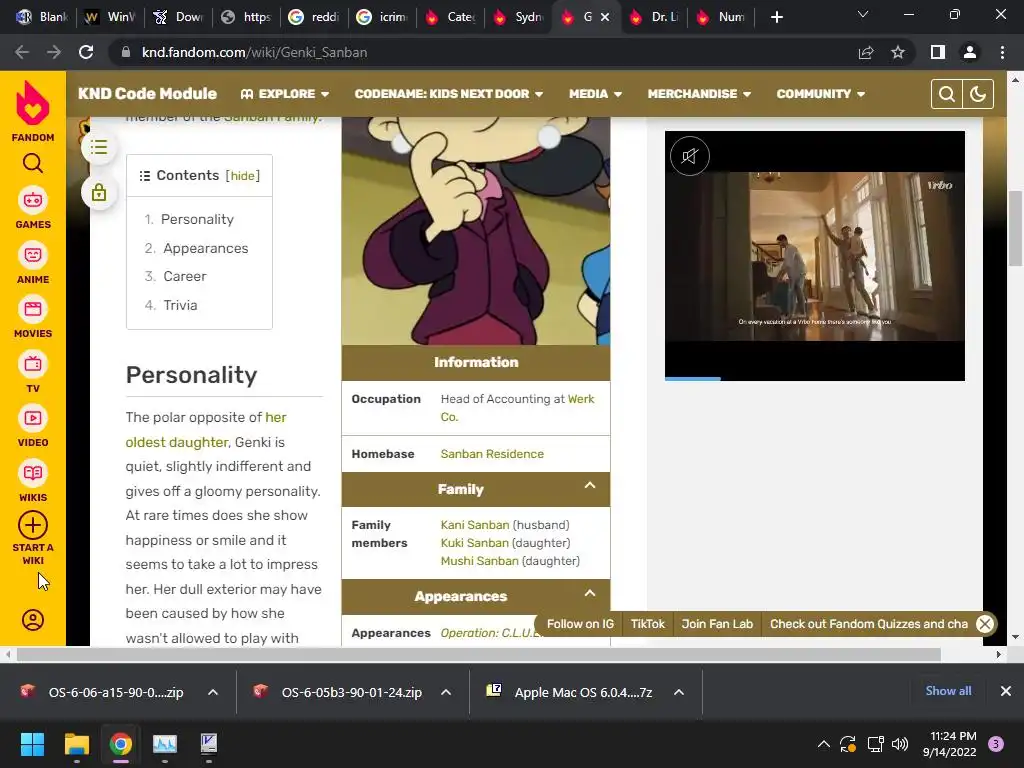The height and width of the screenshot is (768, 1024).
Task: Collapse the Family infobox section
Action: tap(590, 485)
